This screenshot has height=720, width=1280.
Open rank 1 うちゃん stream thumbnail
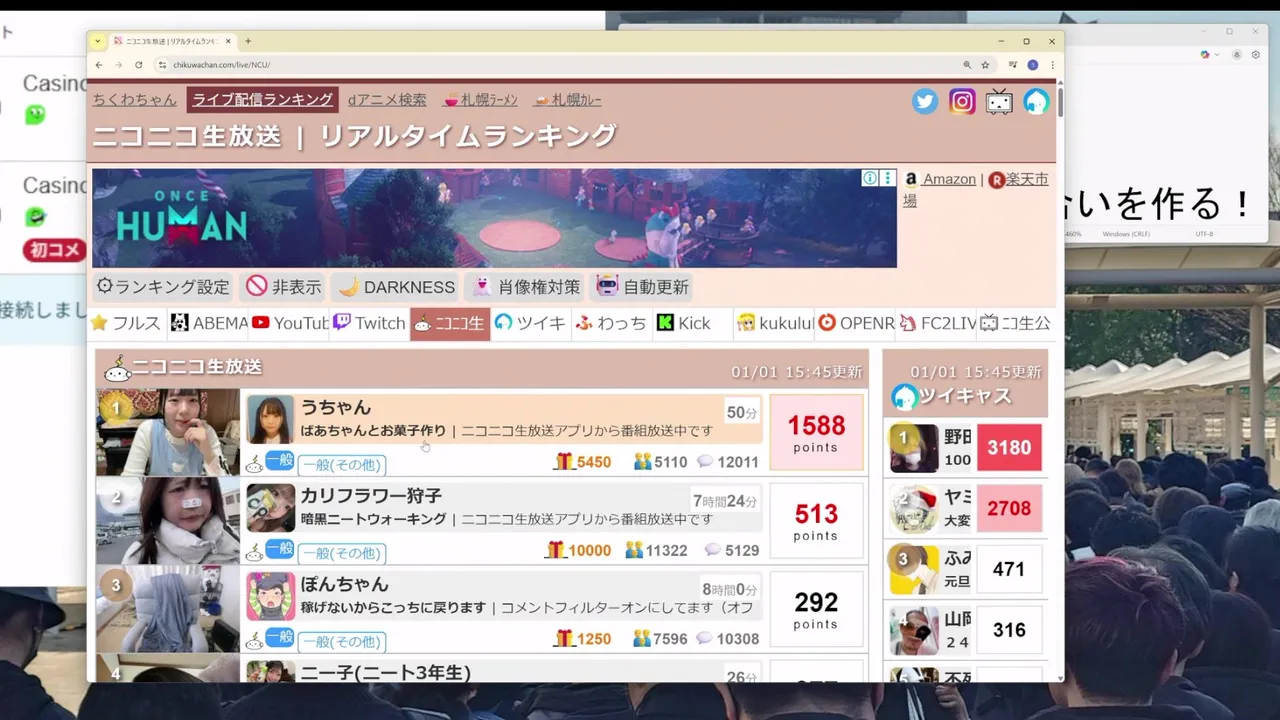(x=168, y=432)
